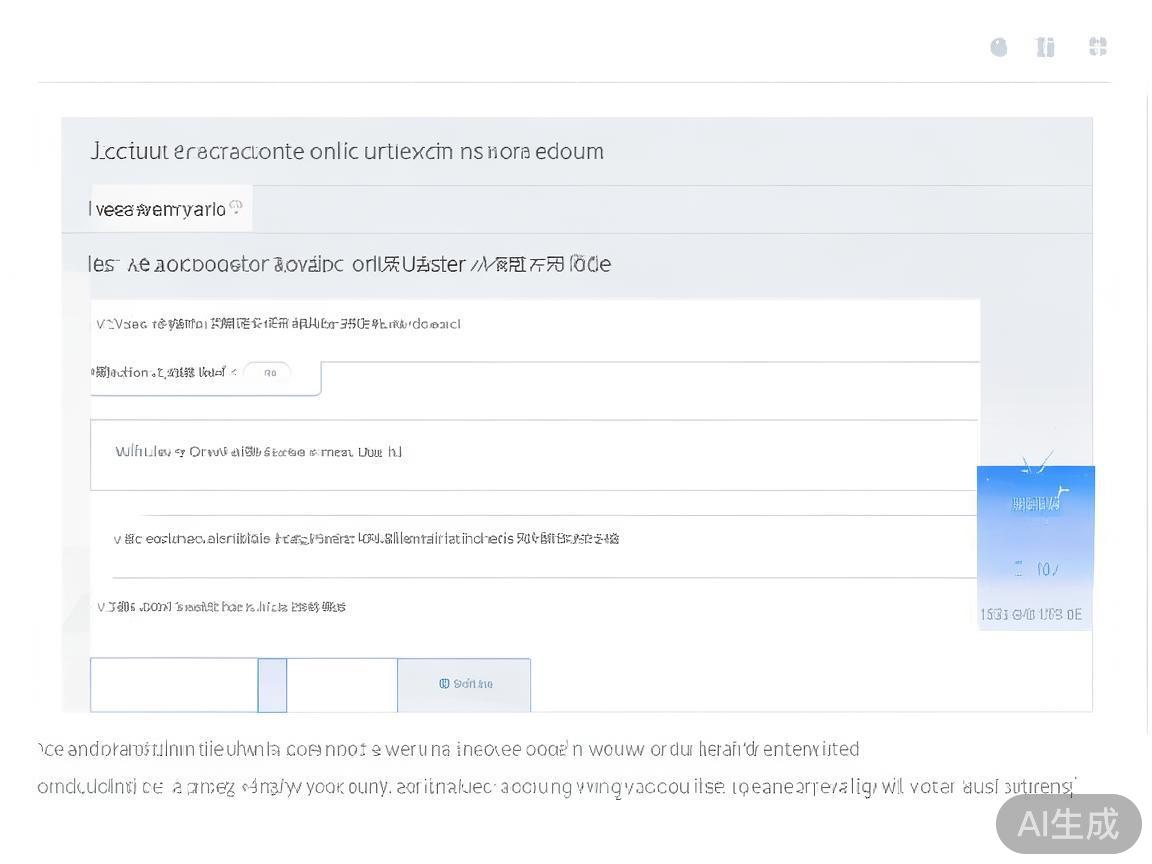Click the bordered text box in the form middle

[533, 455]
